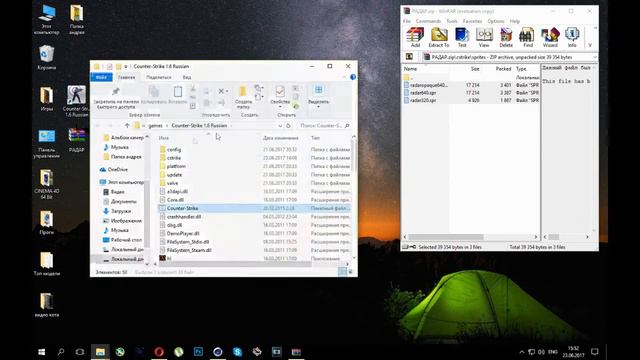Open the File menu in WinRAR

click(407, 21)
